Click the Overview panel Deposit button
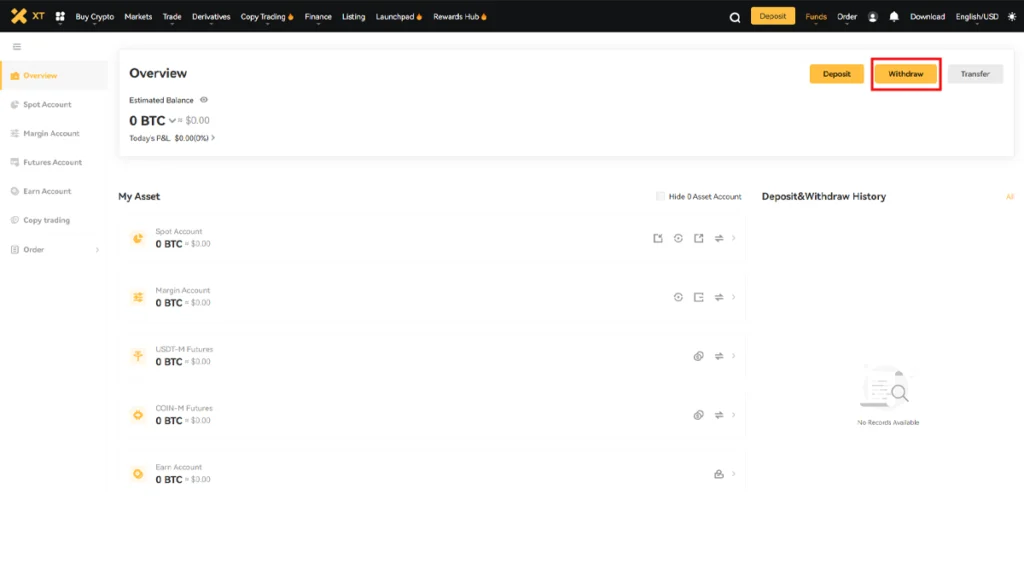Screen dimensions: 1024x576 [837, 74]
